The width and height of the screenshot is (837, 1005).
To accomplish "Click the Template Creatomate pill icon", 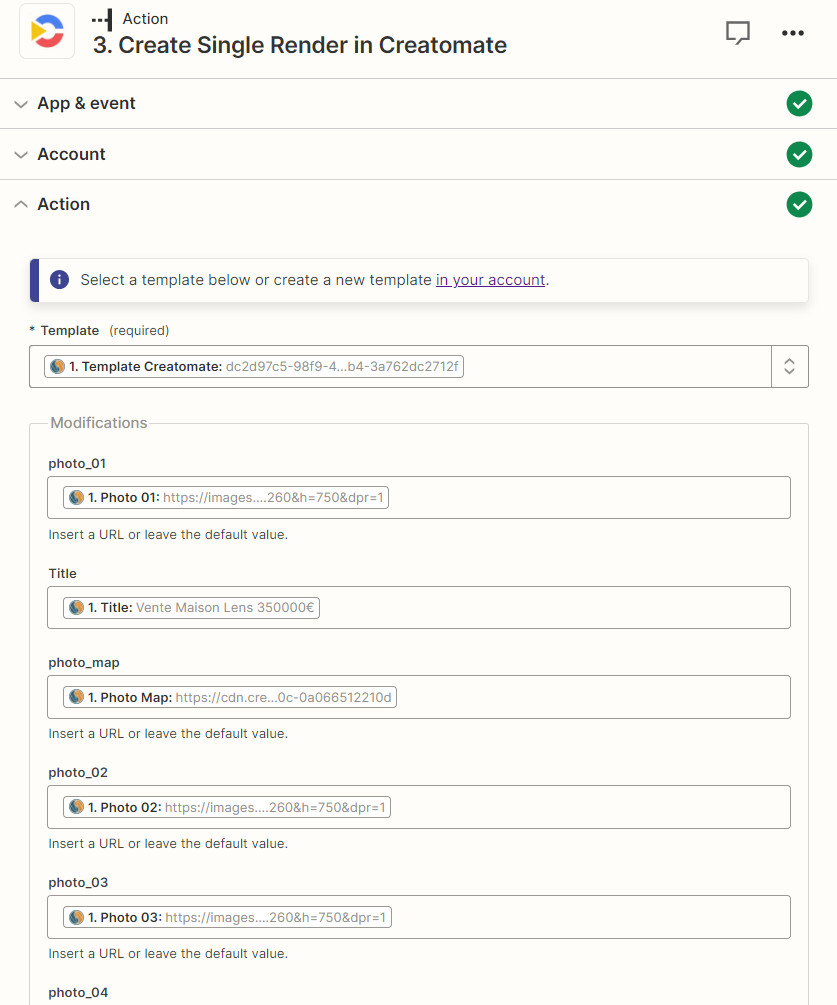I will click(58, 367).
